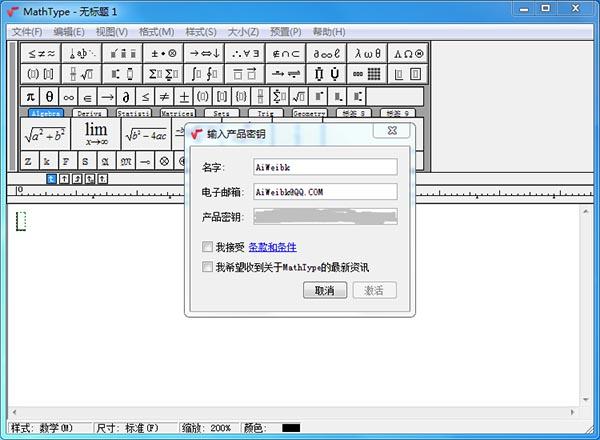Viewport: 600px width, 440px height.
Task: Switch to the Algebra tab
Action: pyautogui.click(x=46, y=113)
